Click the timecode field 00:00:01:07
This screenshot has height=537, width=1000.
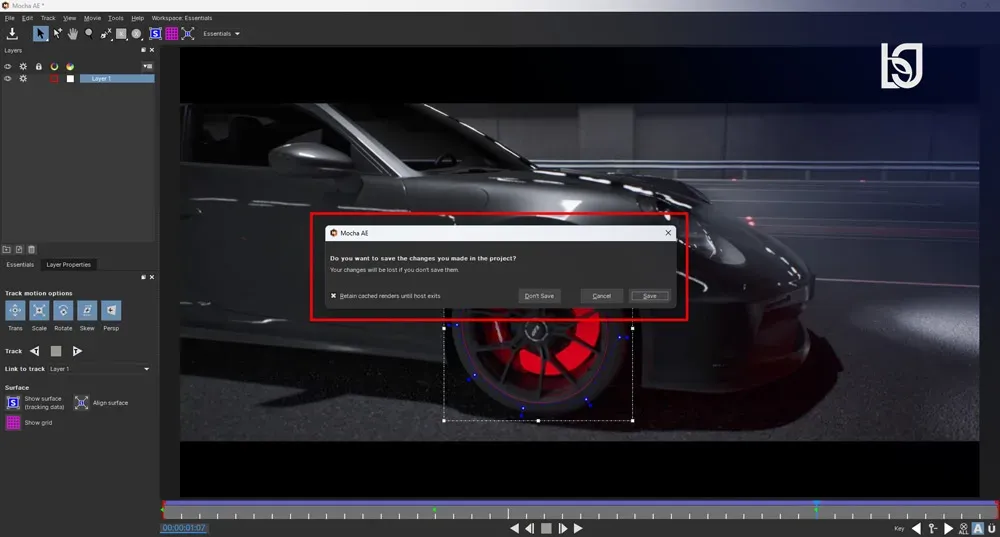(184, 528)
